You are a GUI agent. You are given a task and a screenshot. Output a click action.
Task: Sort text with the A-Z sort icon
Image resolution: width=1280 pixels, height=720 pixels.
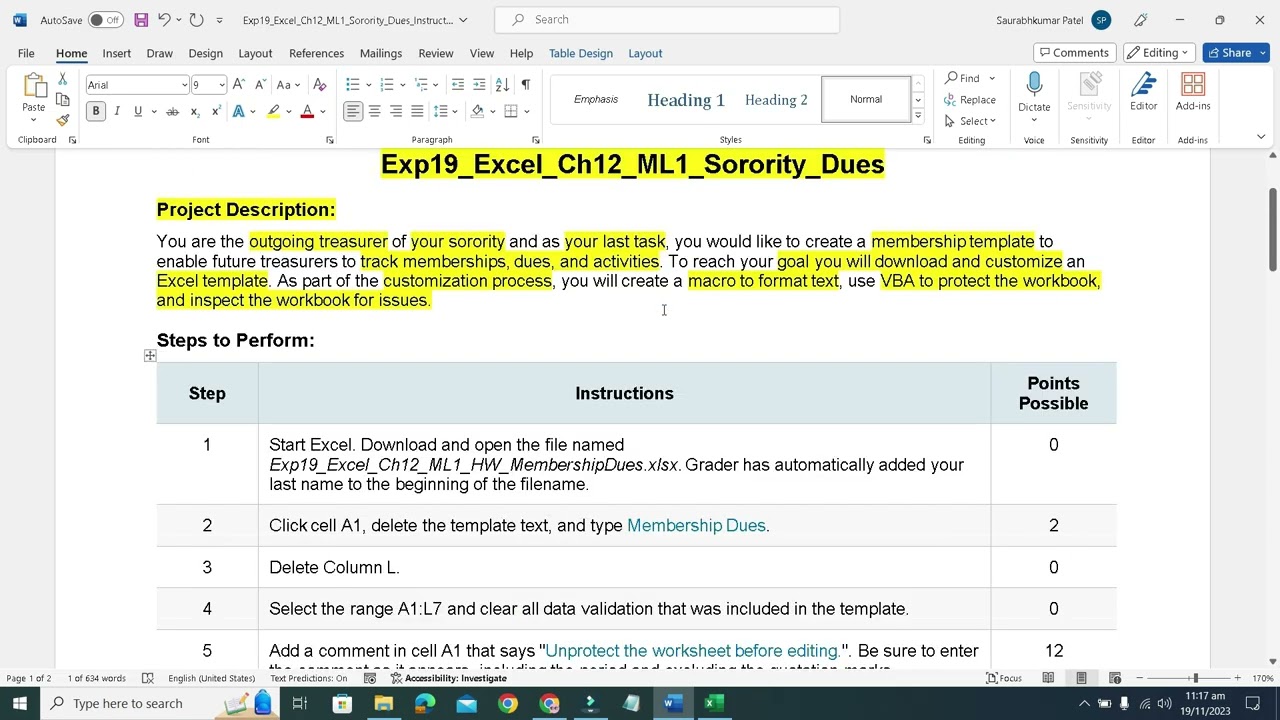(502, 85)
